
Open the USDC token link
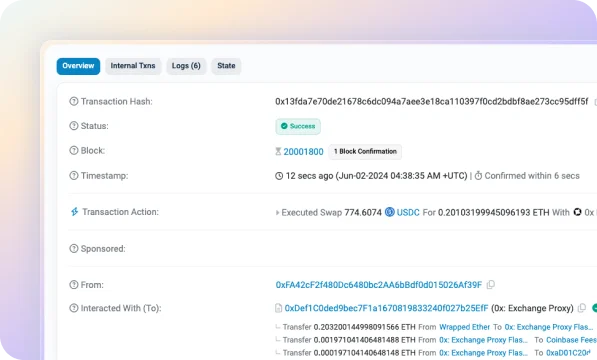(408, 212)
